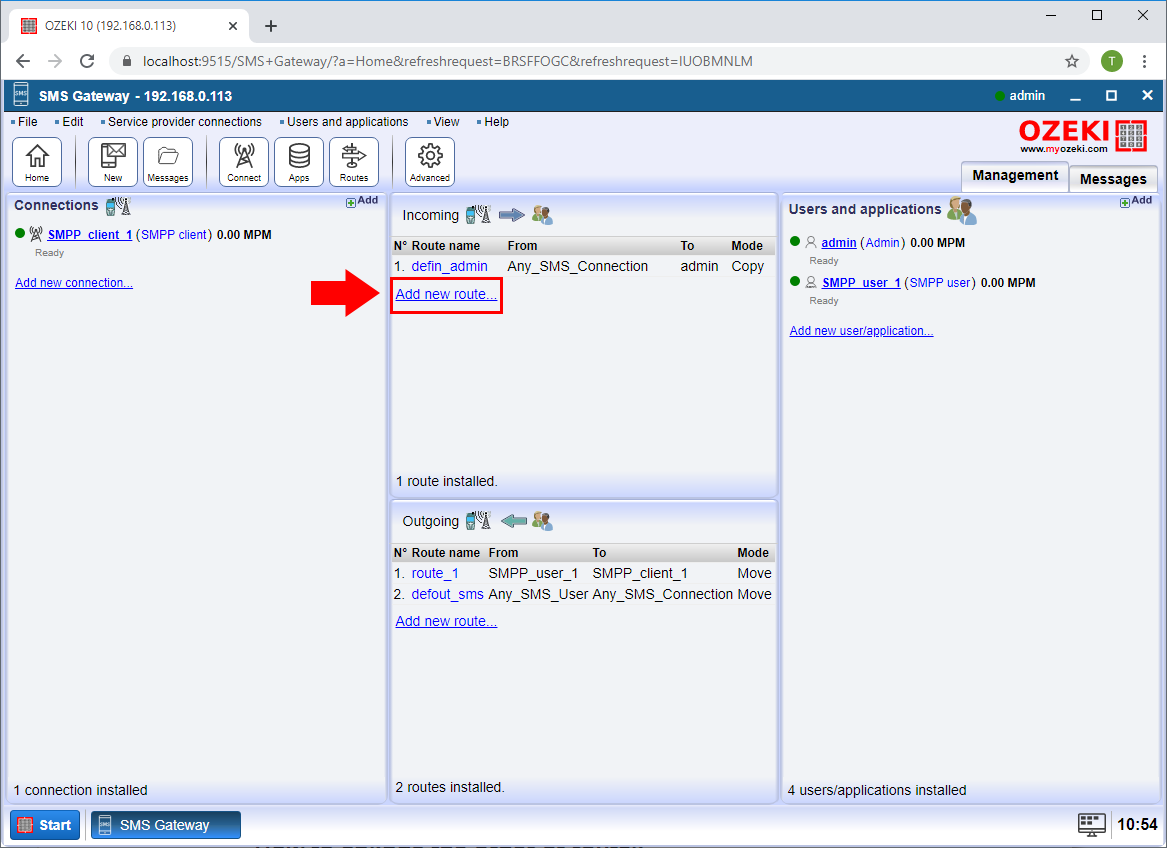Open the Help menu
The width and height of the screenshot is (1167, 848).
point(496,122)
